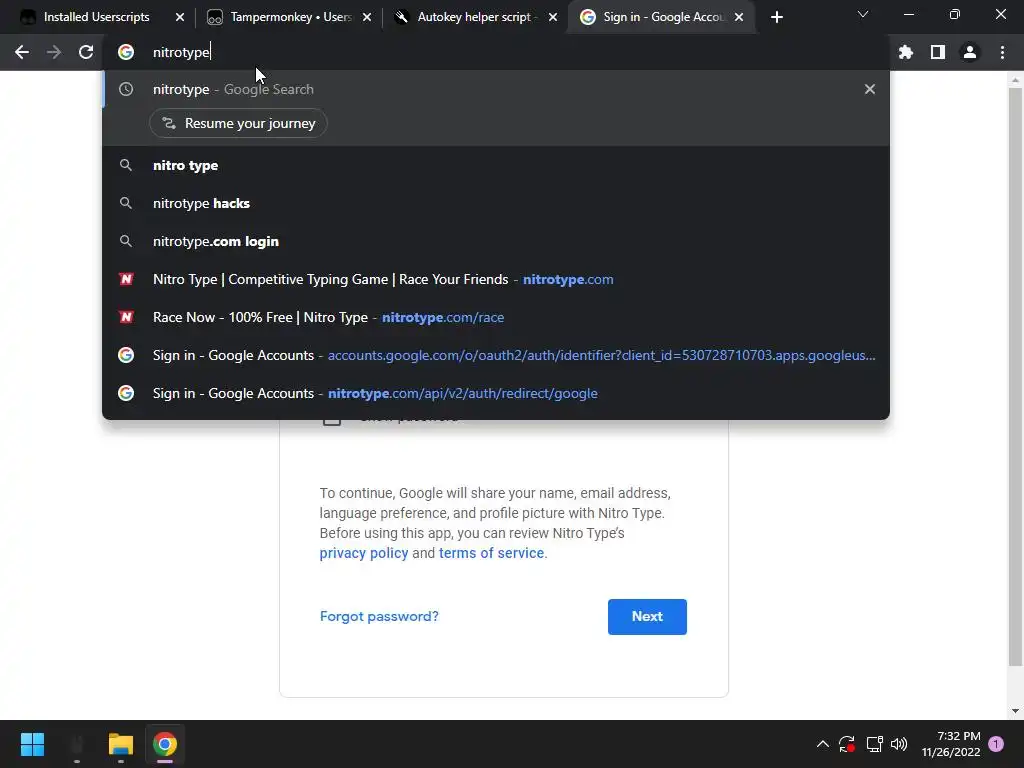
Task: Open accounts.google.com oauth2 sign in suggestion
Action: [496, 355]
